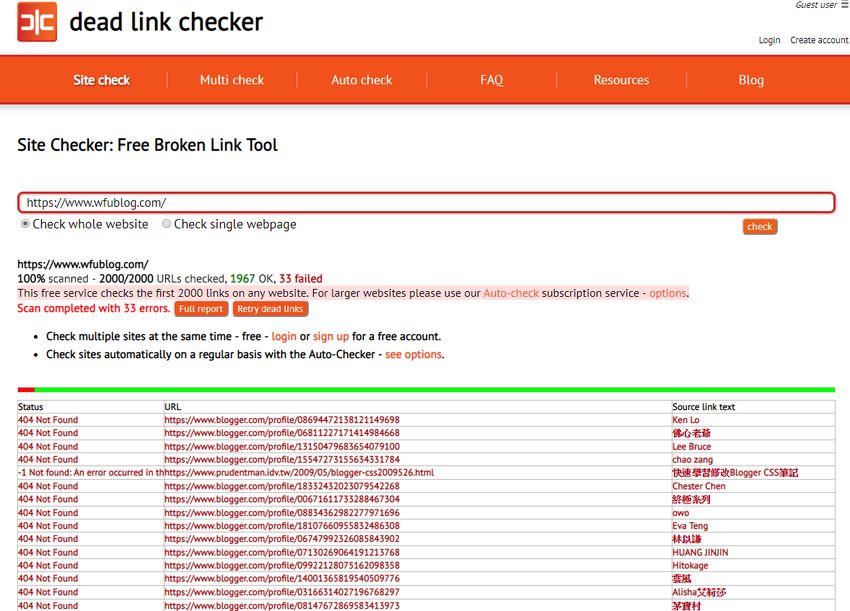Click the Status column header
The height and width of the screenshot is (611, 850).
pos(30,407)
